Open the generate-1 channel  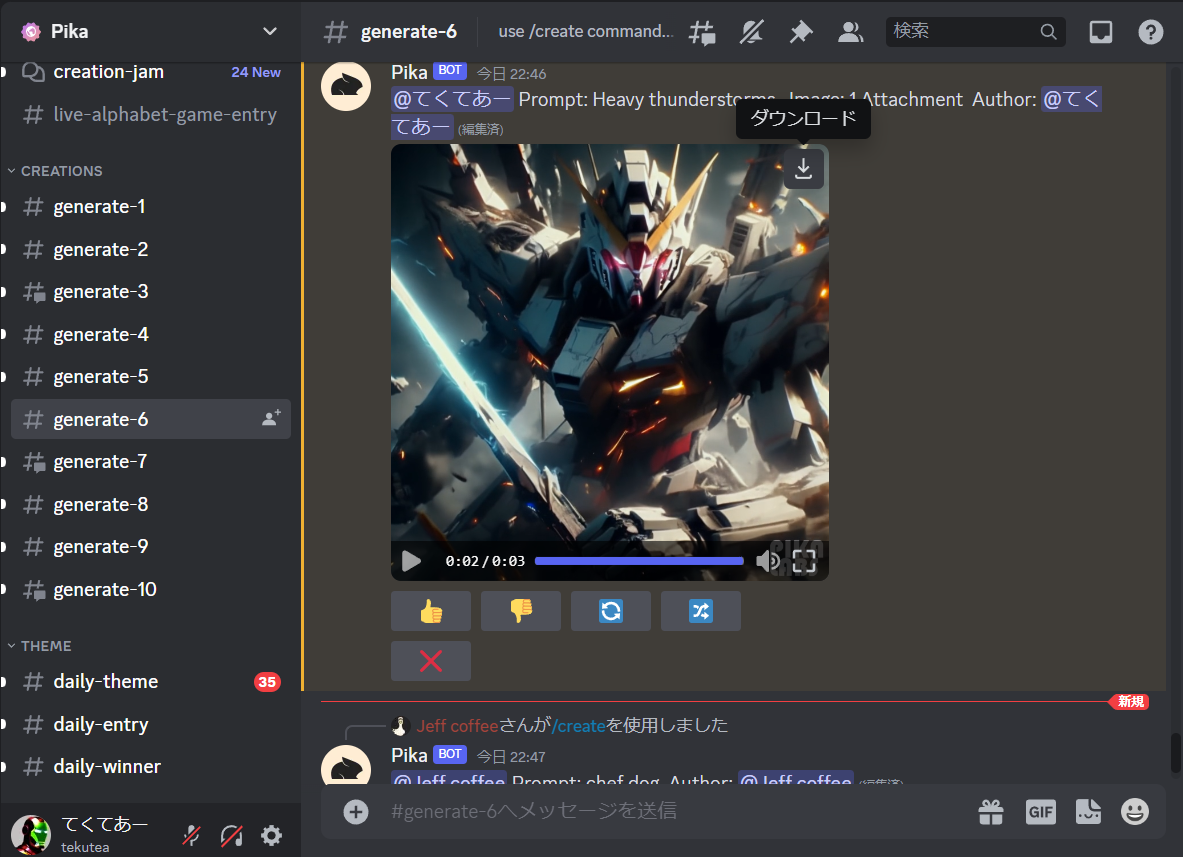click(151, 207)
